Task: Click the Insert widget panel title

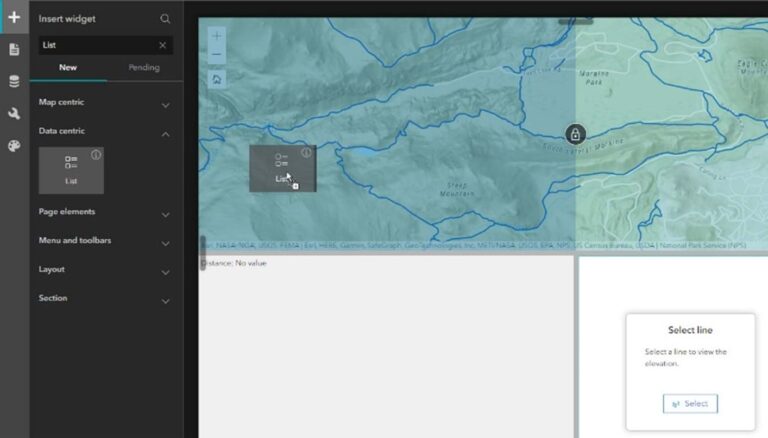Action: point(67,19)
